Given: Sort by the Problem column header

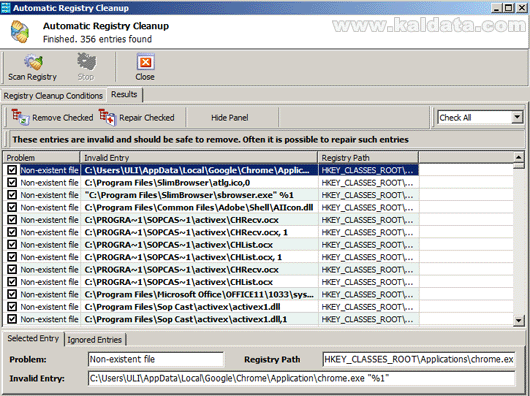Looking at the screenshot, I should tap(42, 157).
